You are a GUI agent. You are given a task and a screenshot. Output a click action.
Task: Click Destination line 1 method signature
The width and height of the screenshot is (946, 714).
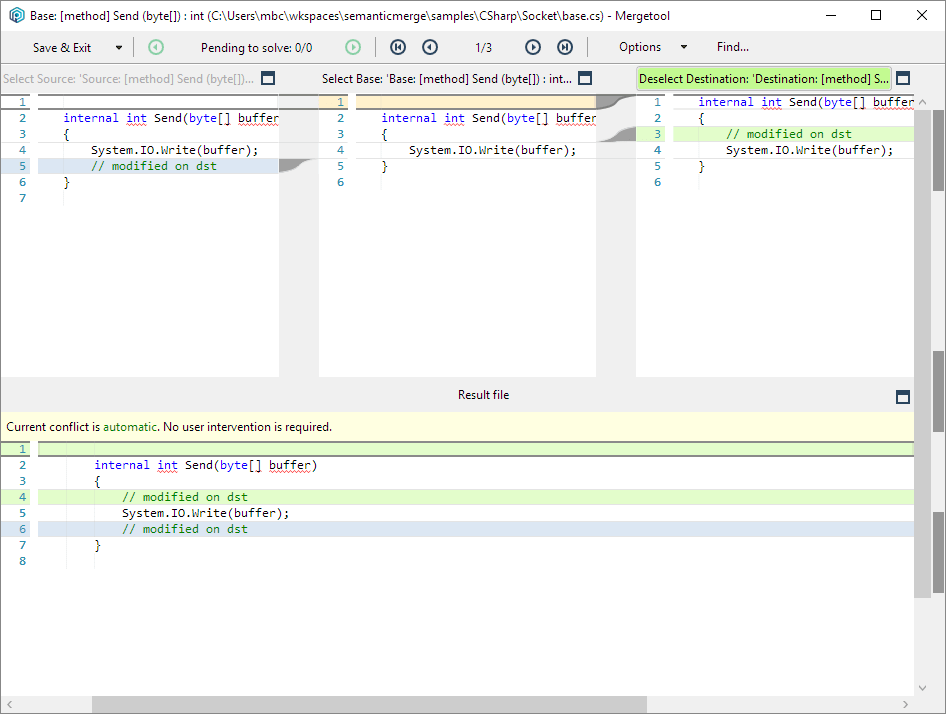click(x=806, y=103)
